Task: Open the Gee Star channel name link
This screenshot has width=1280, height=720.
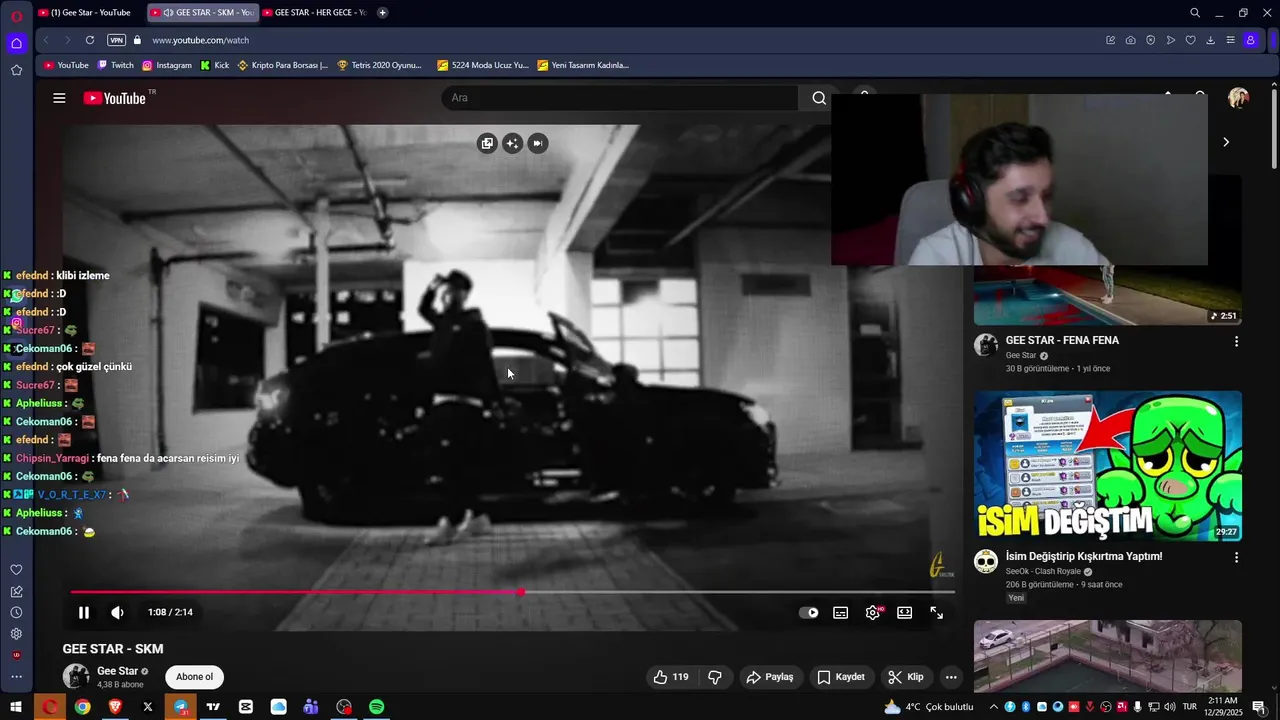Action: [117, 671]
